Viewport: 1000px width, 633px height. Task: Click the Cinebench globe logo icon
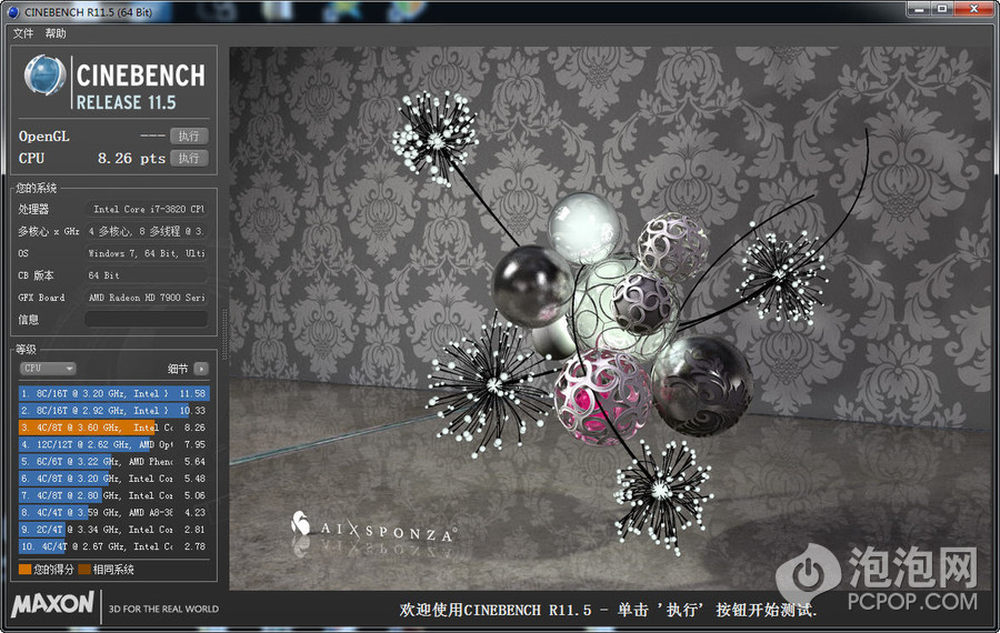[45, 78]
